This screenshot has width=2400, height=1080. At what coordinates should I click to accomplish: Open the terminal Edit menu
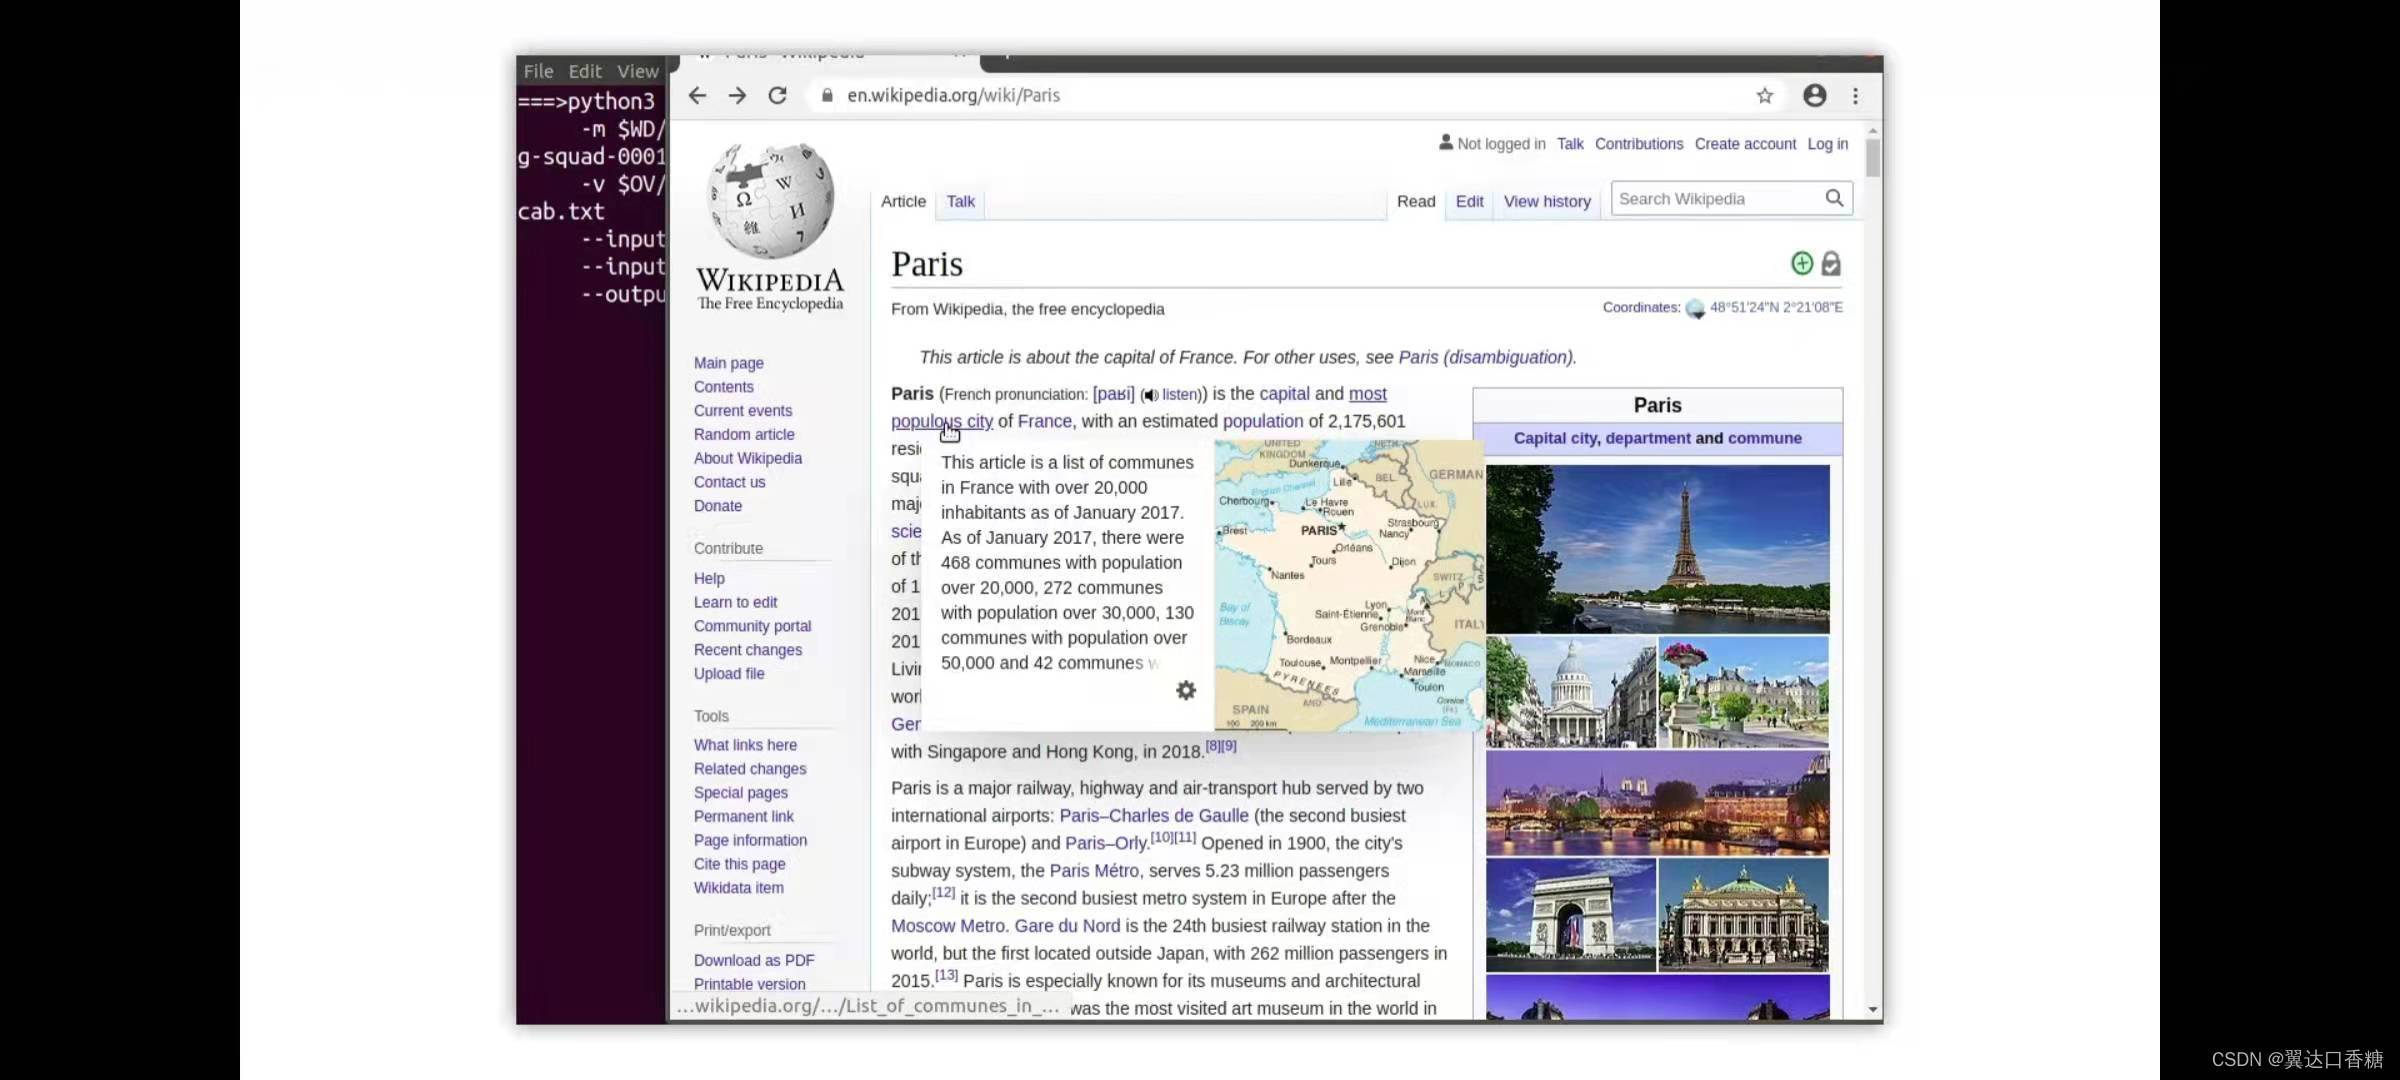coord(585,71)
